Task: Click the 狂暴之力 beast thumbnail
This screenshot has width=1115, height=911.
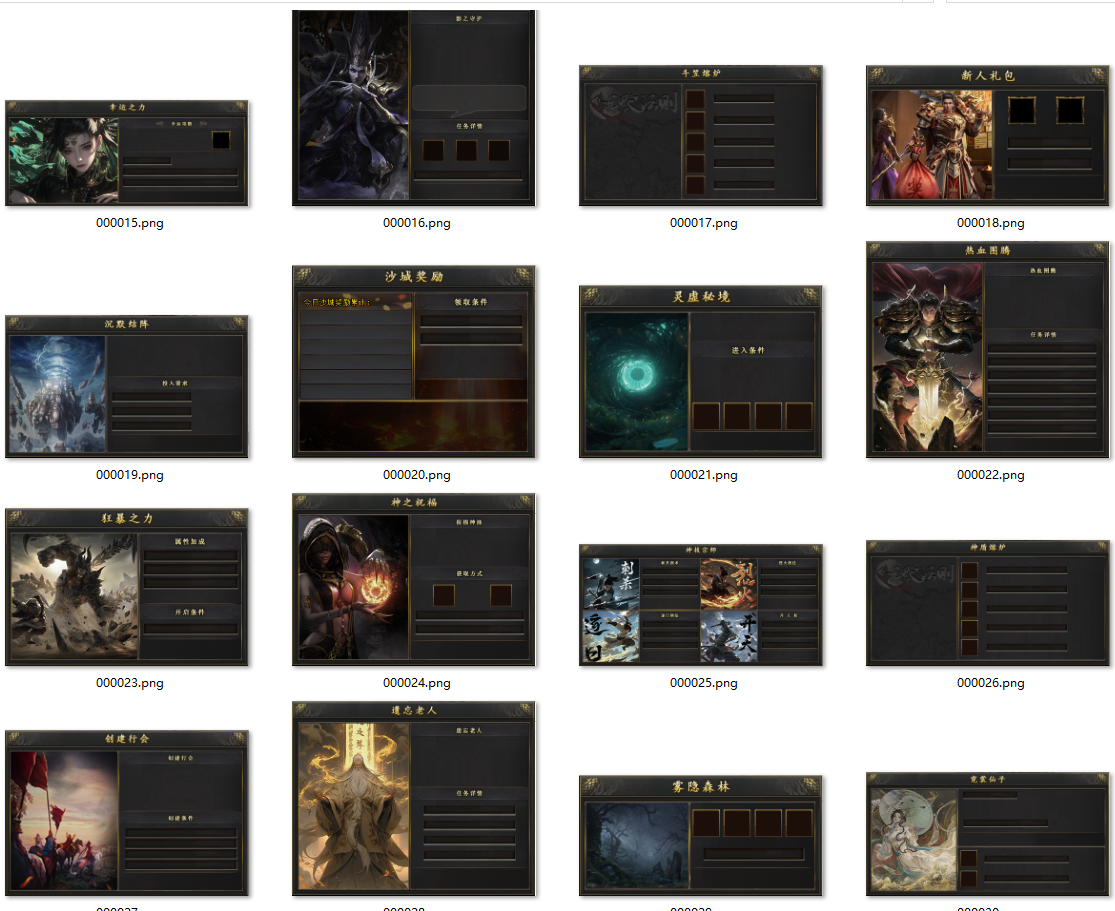Action: click(127, 587)
